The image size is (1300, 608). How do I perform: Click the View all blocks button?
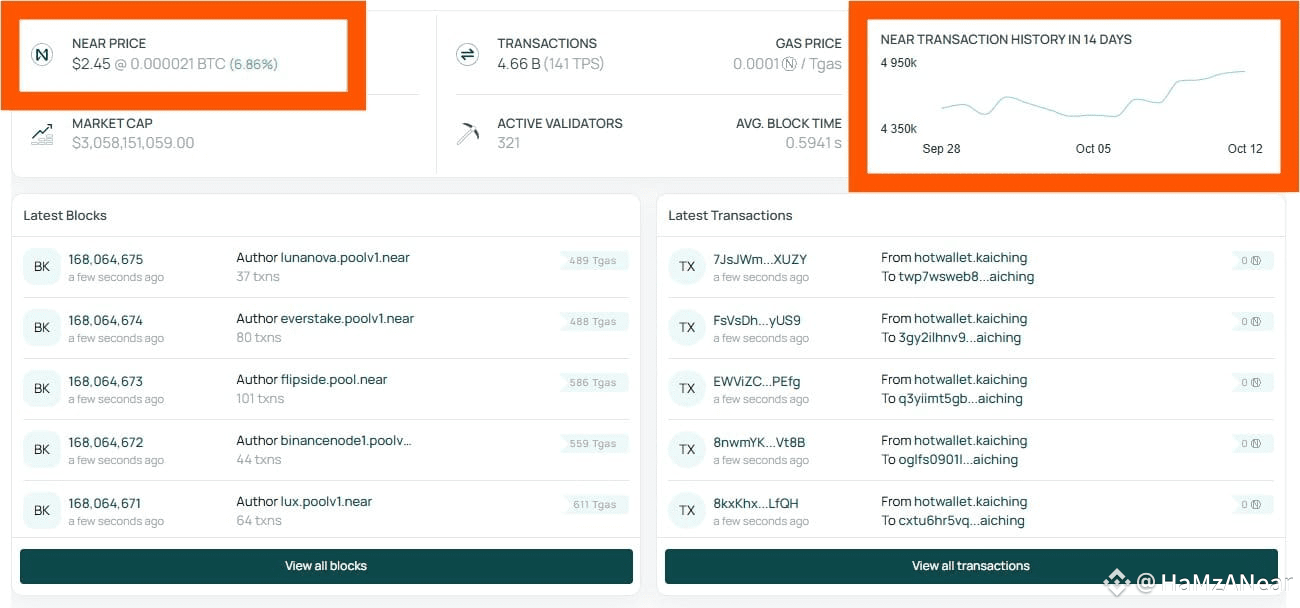[x=326, y=566]
